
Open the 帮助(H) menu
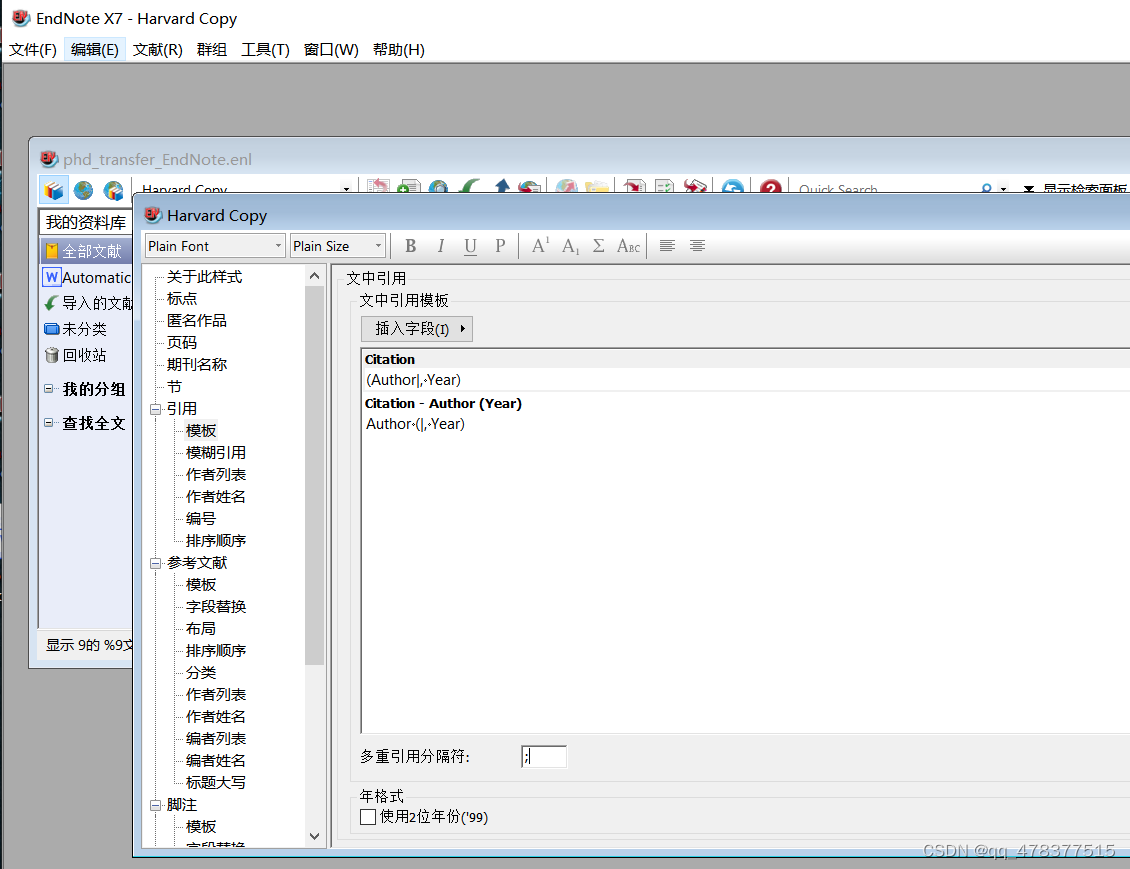(399, 50)
